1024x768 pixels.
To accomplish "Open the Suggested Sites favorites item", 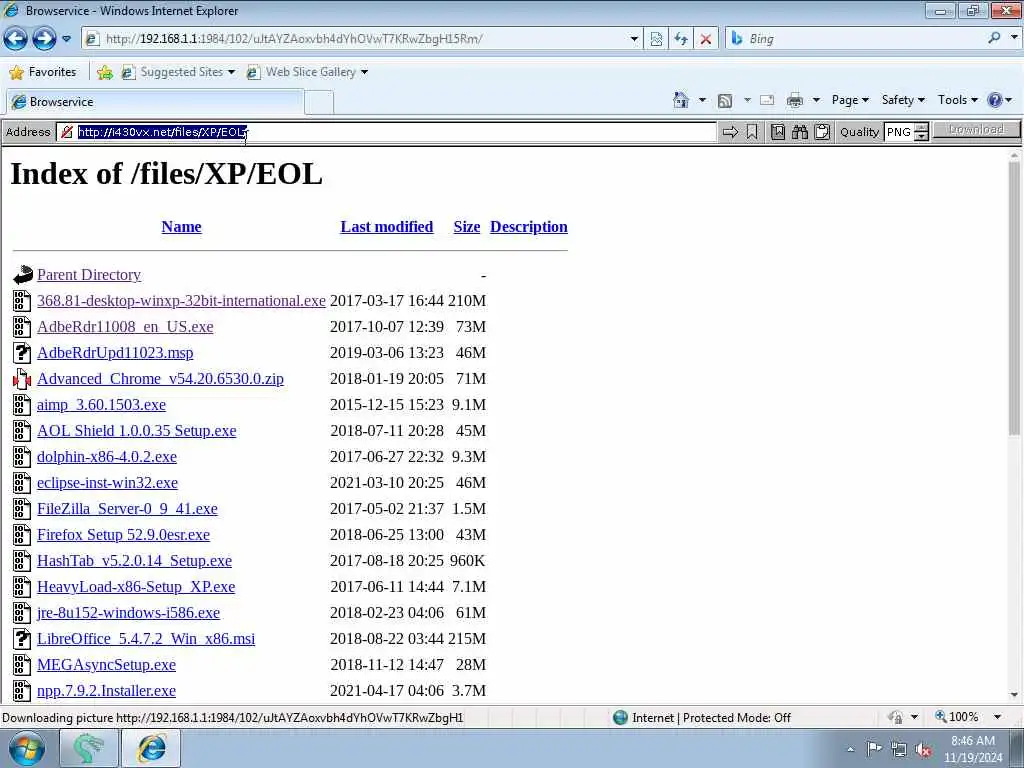I will tap(178, 72).
